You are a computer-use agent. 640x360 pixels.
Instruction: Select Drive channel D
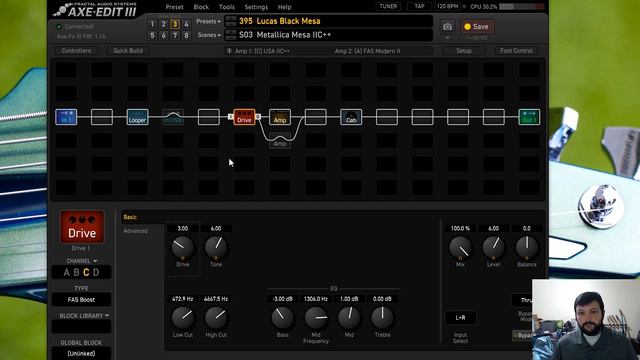point(96,273)
